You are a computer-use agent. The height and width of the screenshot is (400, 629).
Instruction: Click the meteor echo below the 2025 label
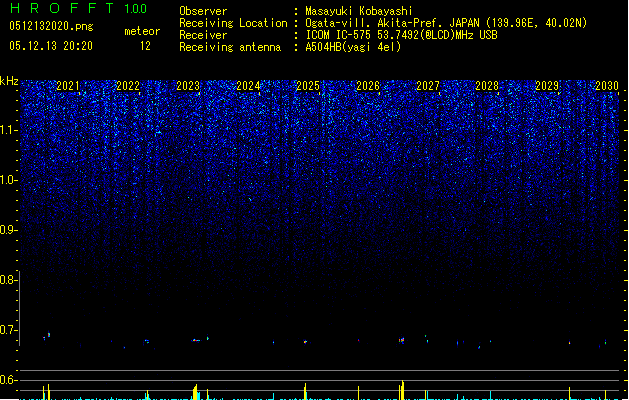click(305, 342)
